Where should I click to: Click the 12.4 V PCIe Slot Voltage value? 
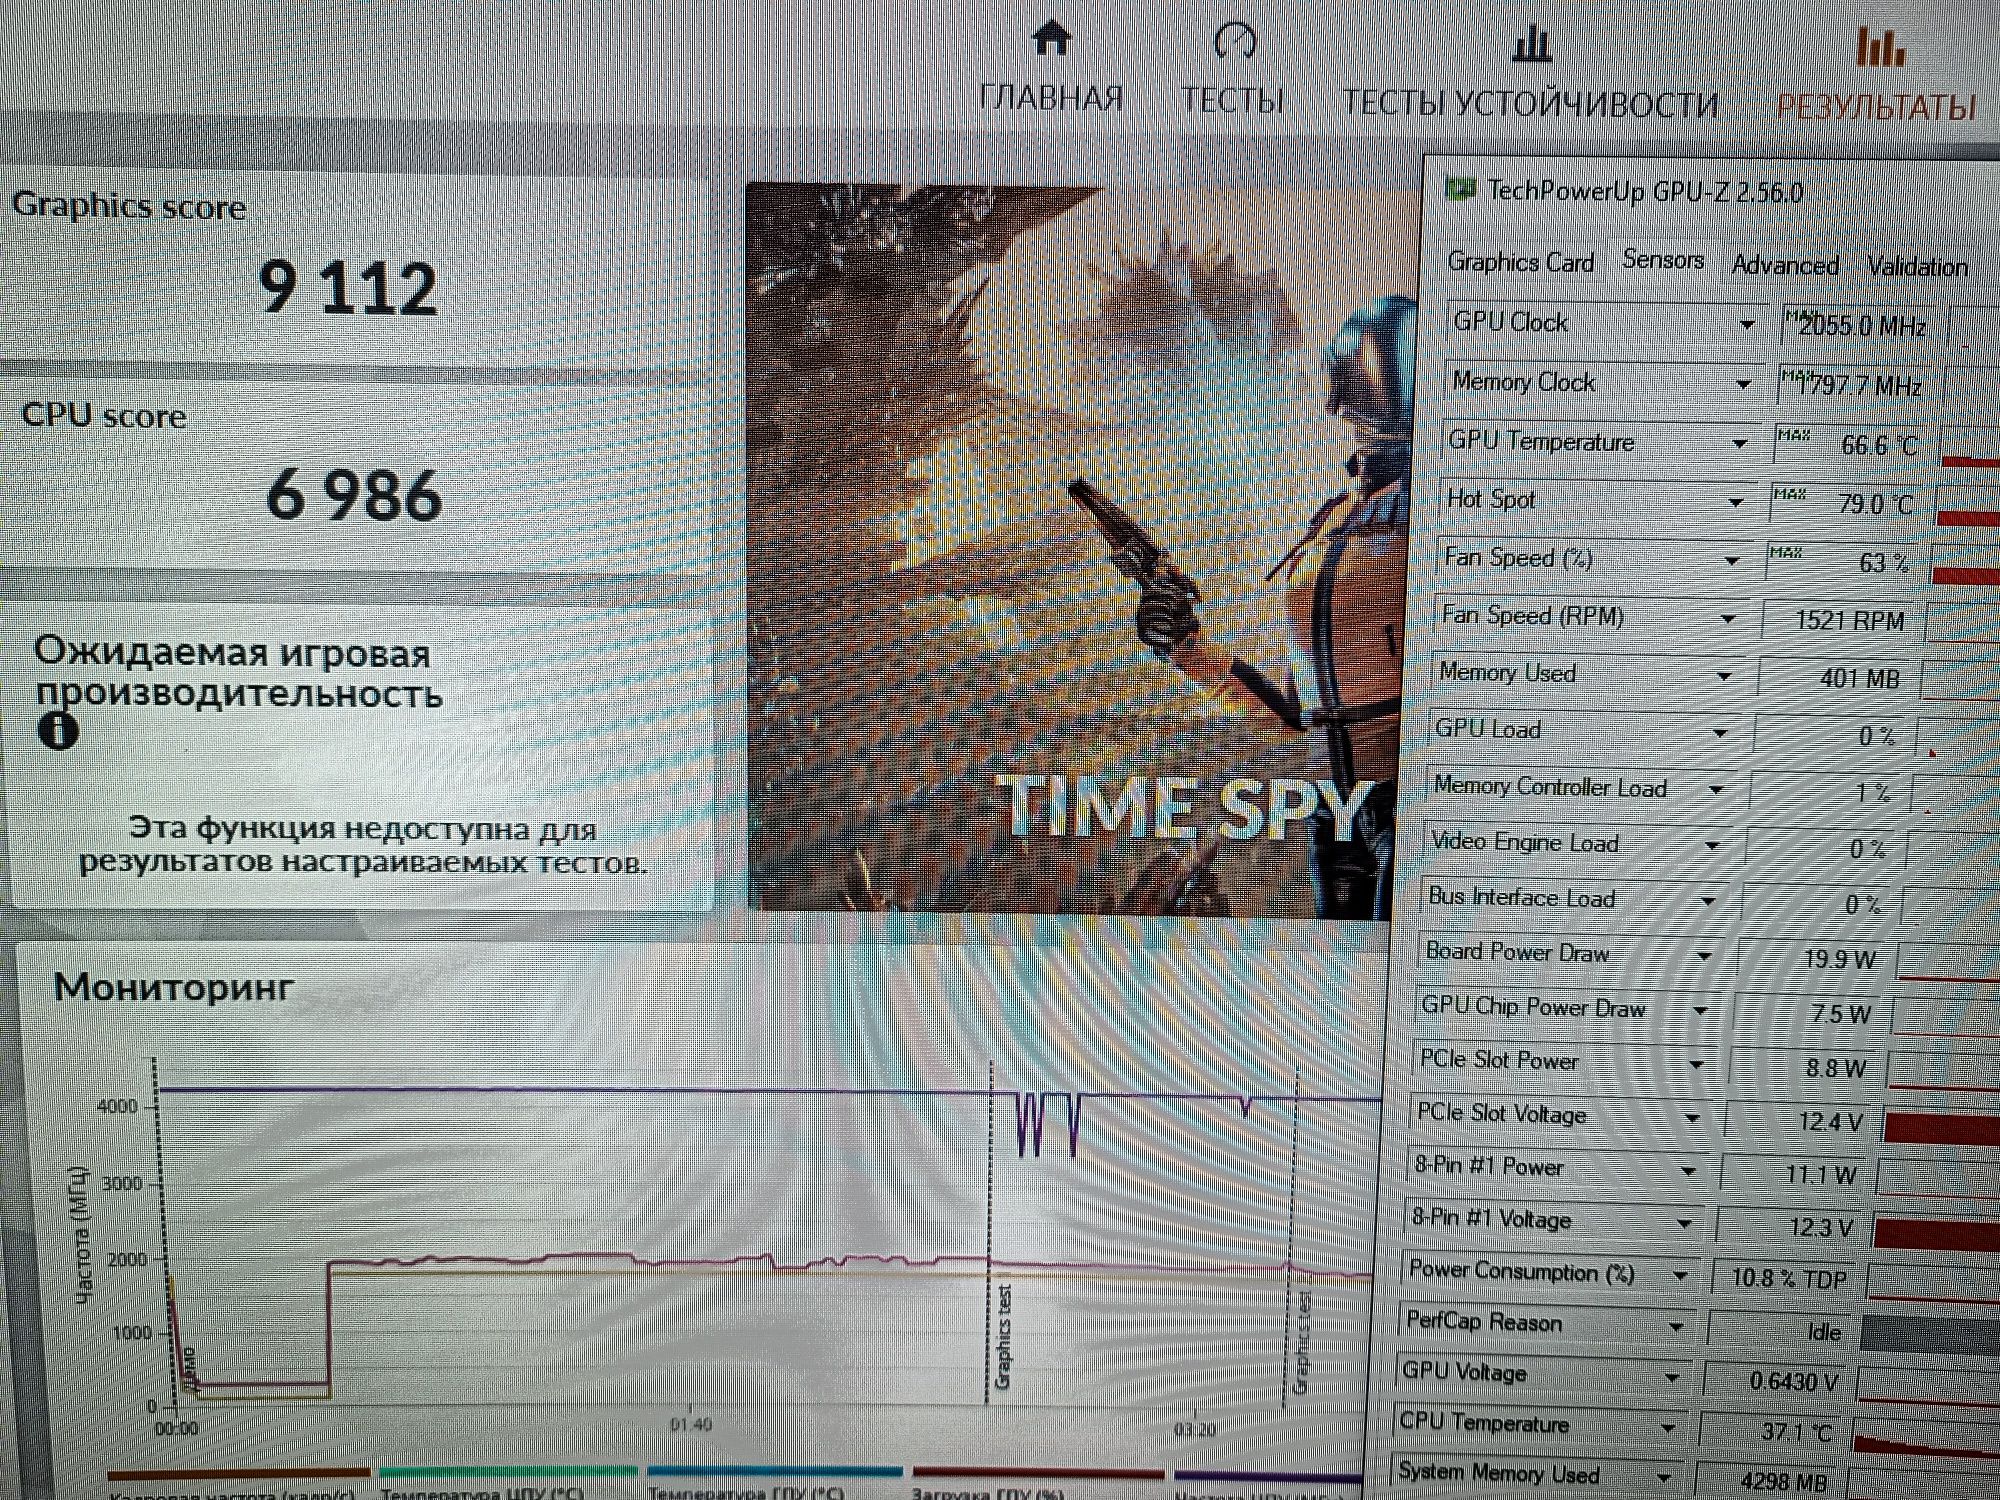(x=1831, y=1122)
